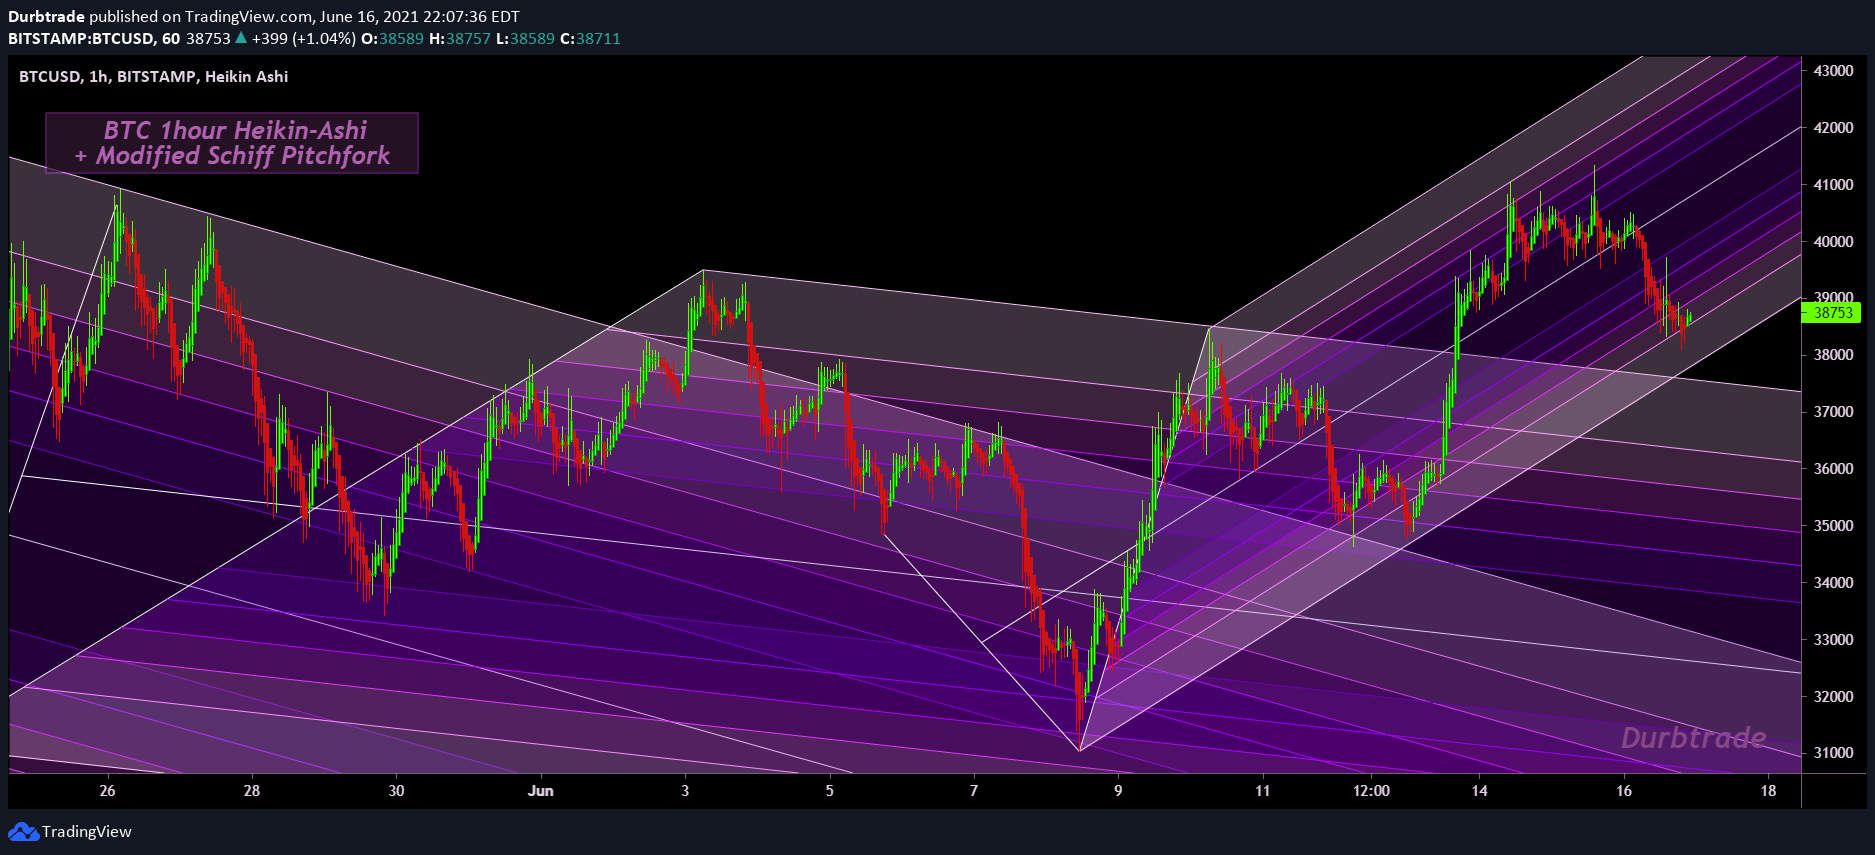Click the '9' date label on time axis
Image resolution: width=1875 pixels, height=855 pixels.
coord(1118,791)
